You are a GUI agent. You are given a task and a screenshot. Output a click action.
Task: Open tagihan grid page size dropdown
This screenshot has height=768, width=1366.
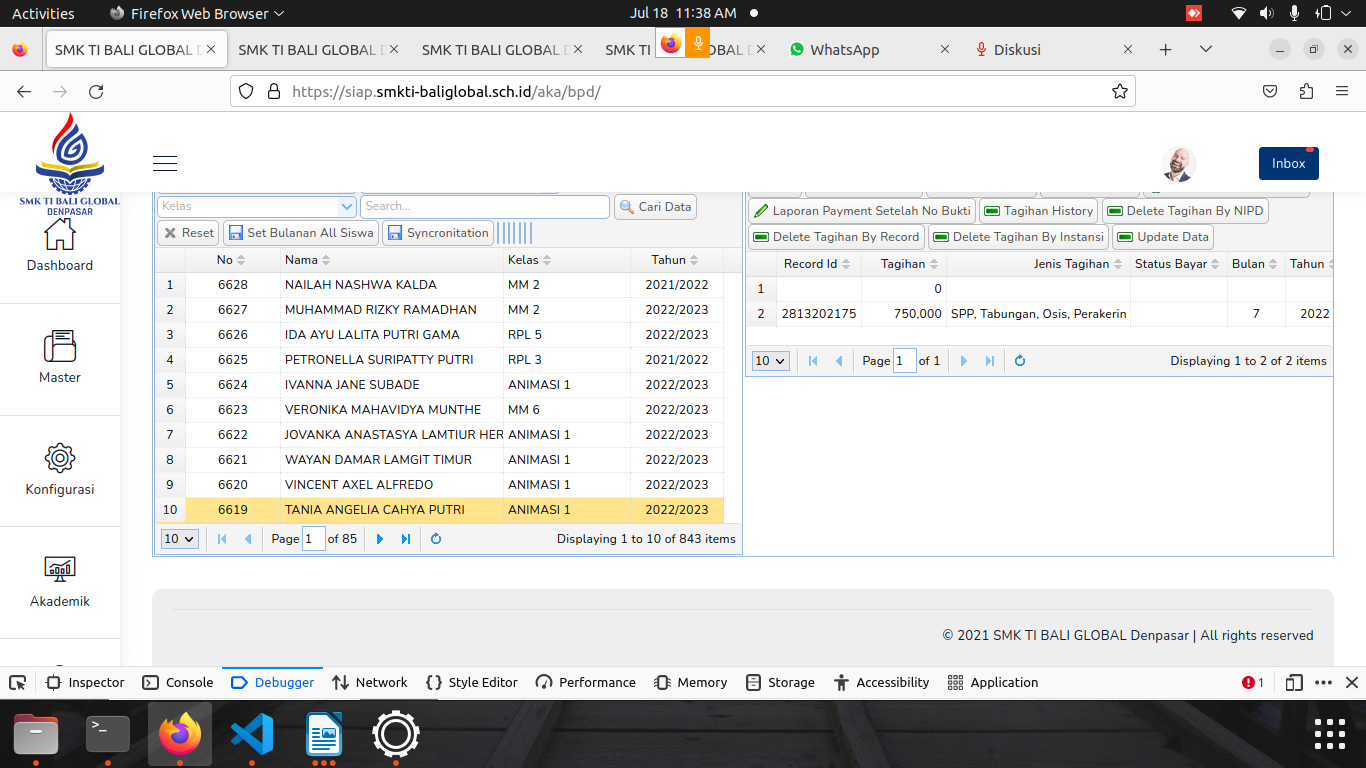pyautogui.click(x=770, y=361)
